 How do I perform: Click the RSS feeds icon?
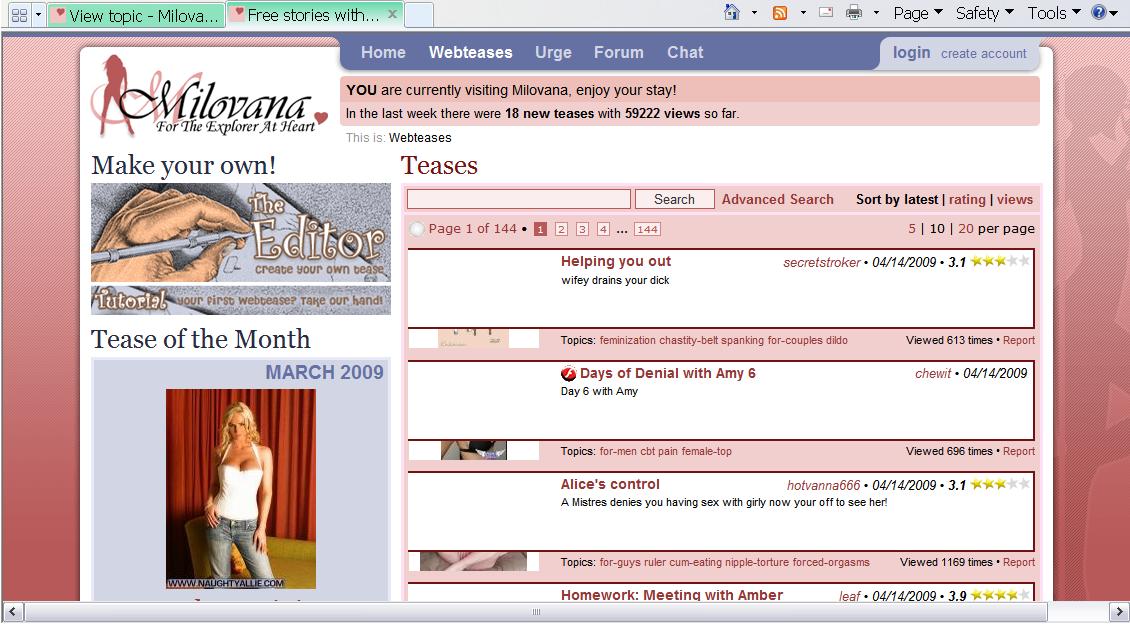tap(780, 13)
